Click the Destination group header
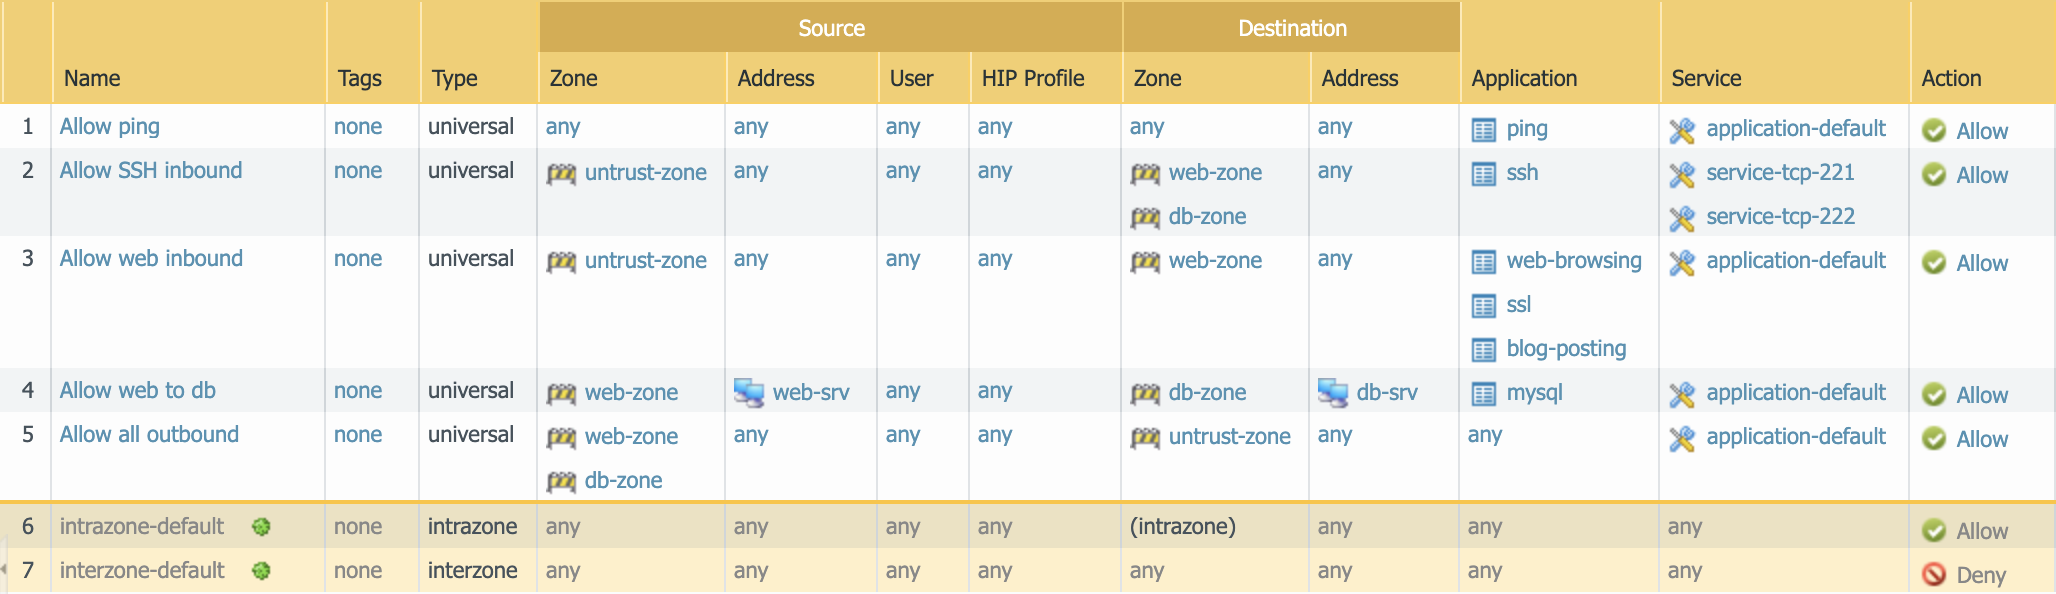This screenshot has width=2056, height=594. coord(1292,28)
